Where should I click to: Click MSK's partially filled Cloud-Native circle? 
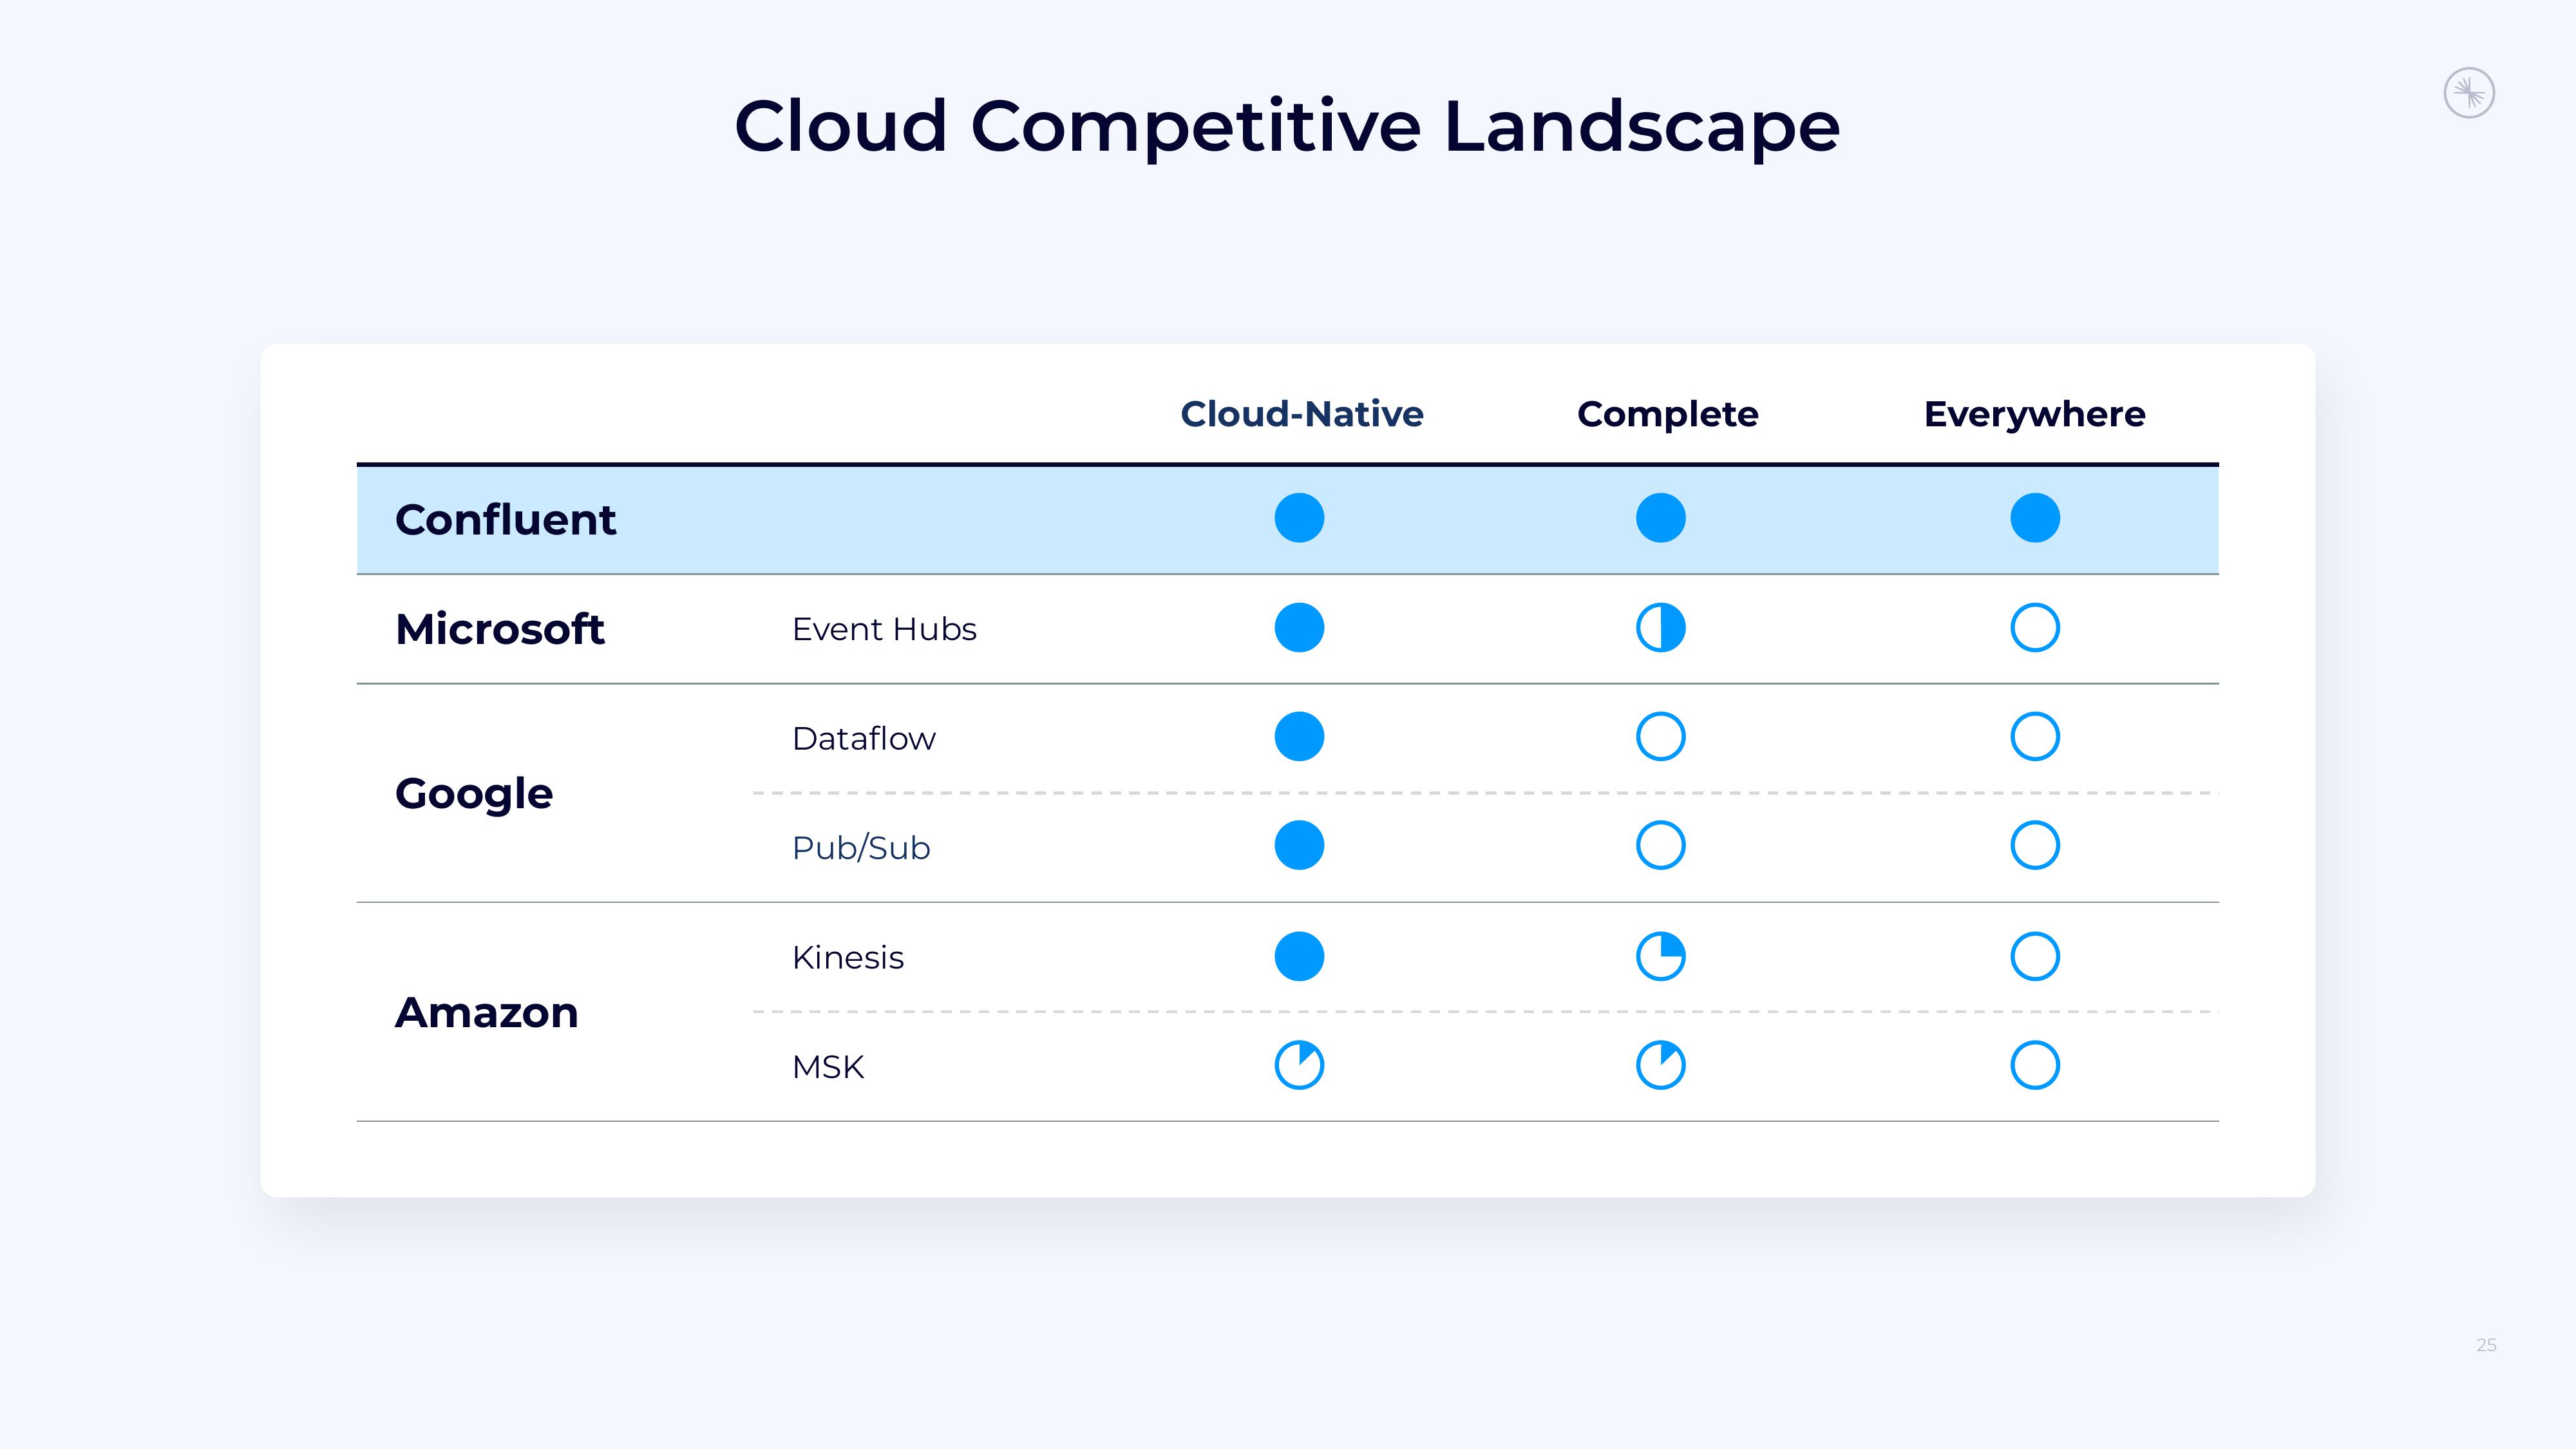[x=1299, y=1065]
